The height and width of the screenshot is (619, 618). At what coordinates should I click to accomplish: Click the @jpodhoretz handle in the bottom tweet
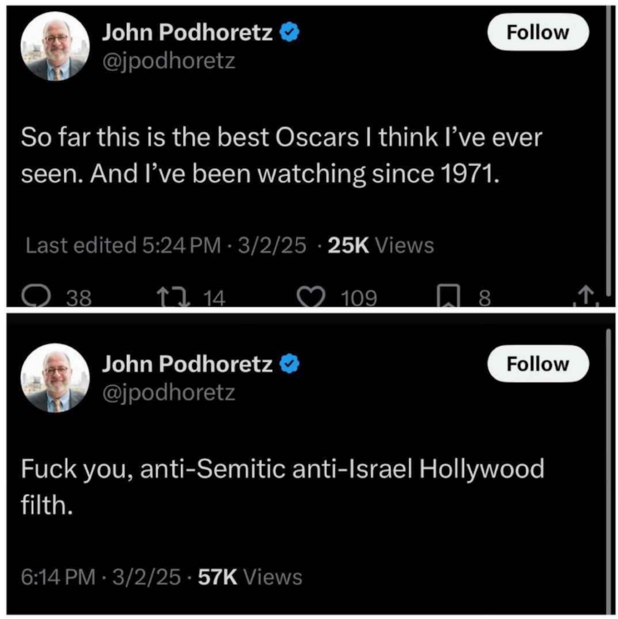point(168,392)
